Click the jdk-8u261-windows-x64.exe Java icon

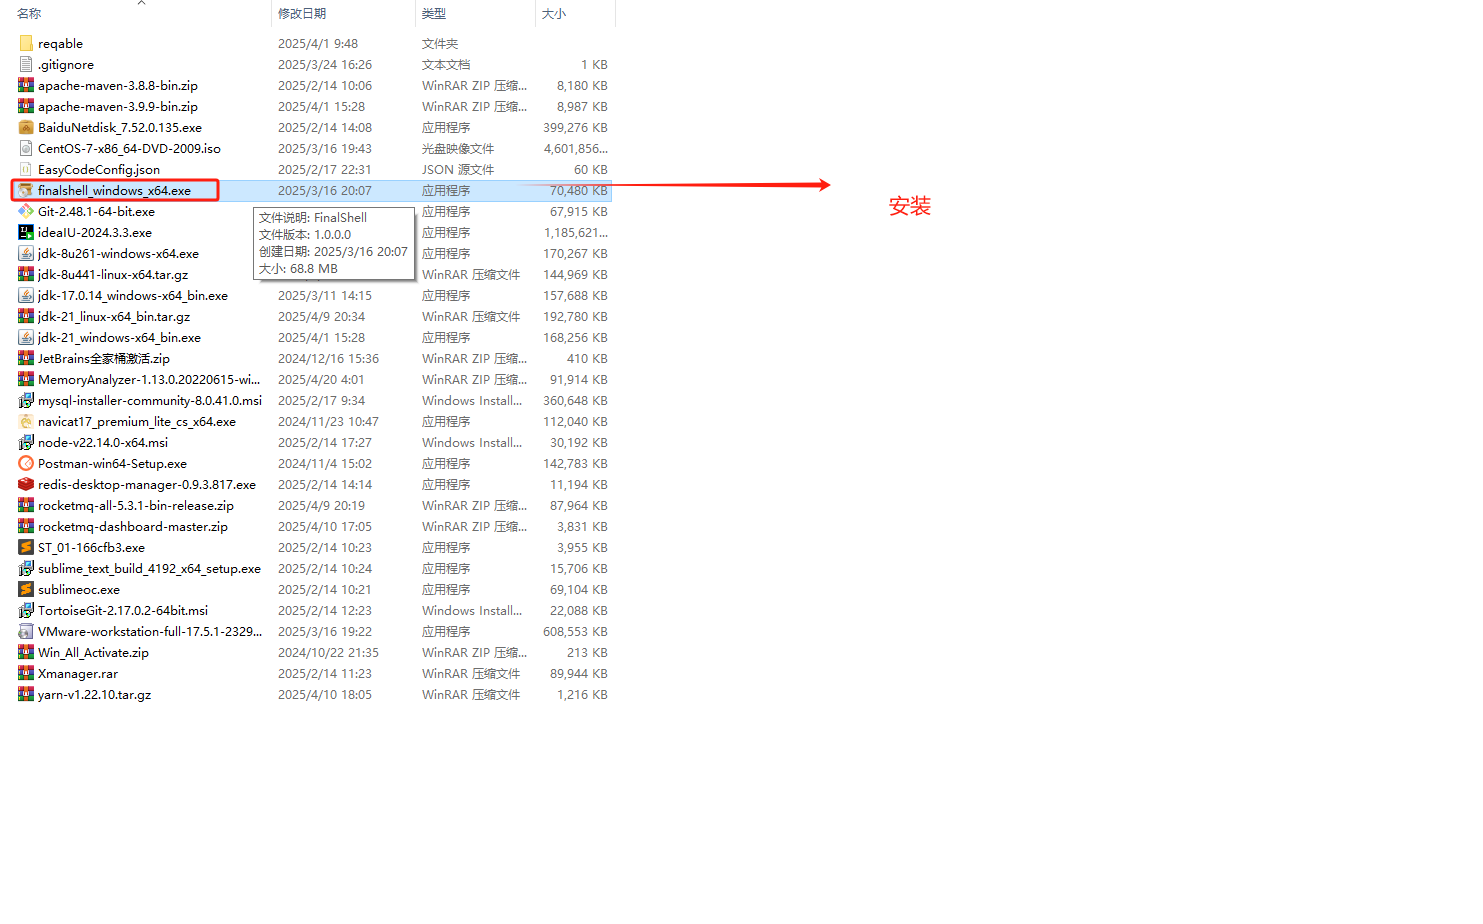26,253
